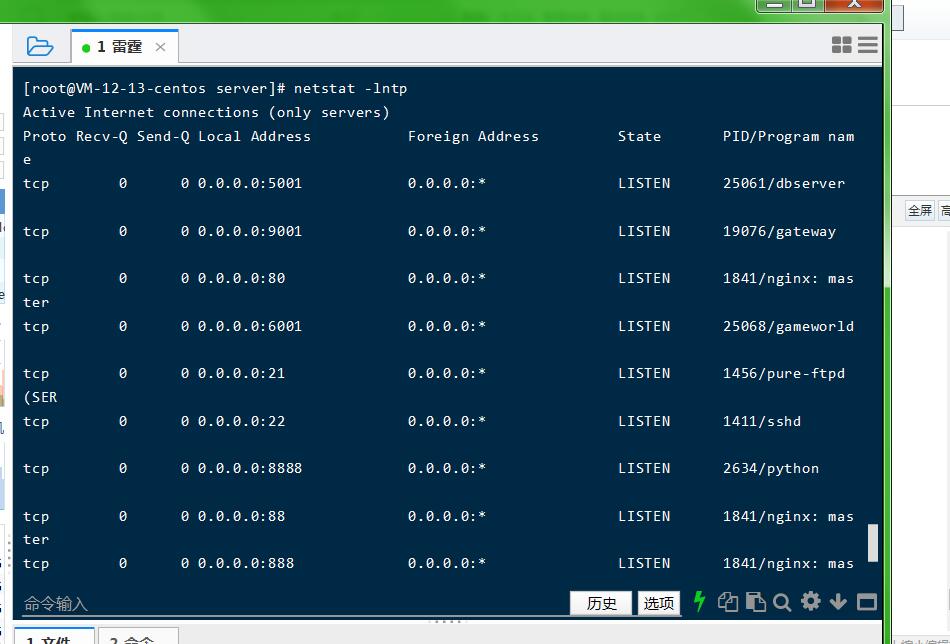Close the 雷霆 session tab
The width and height of the screenshot is (950, 644).
[x=160, y=47]
